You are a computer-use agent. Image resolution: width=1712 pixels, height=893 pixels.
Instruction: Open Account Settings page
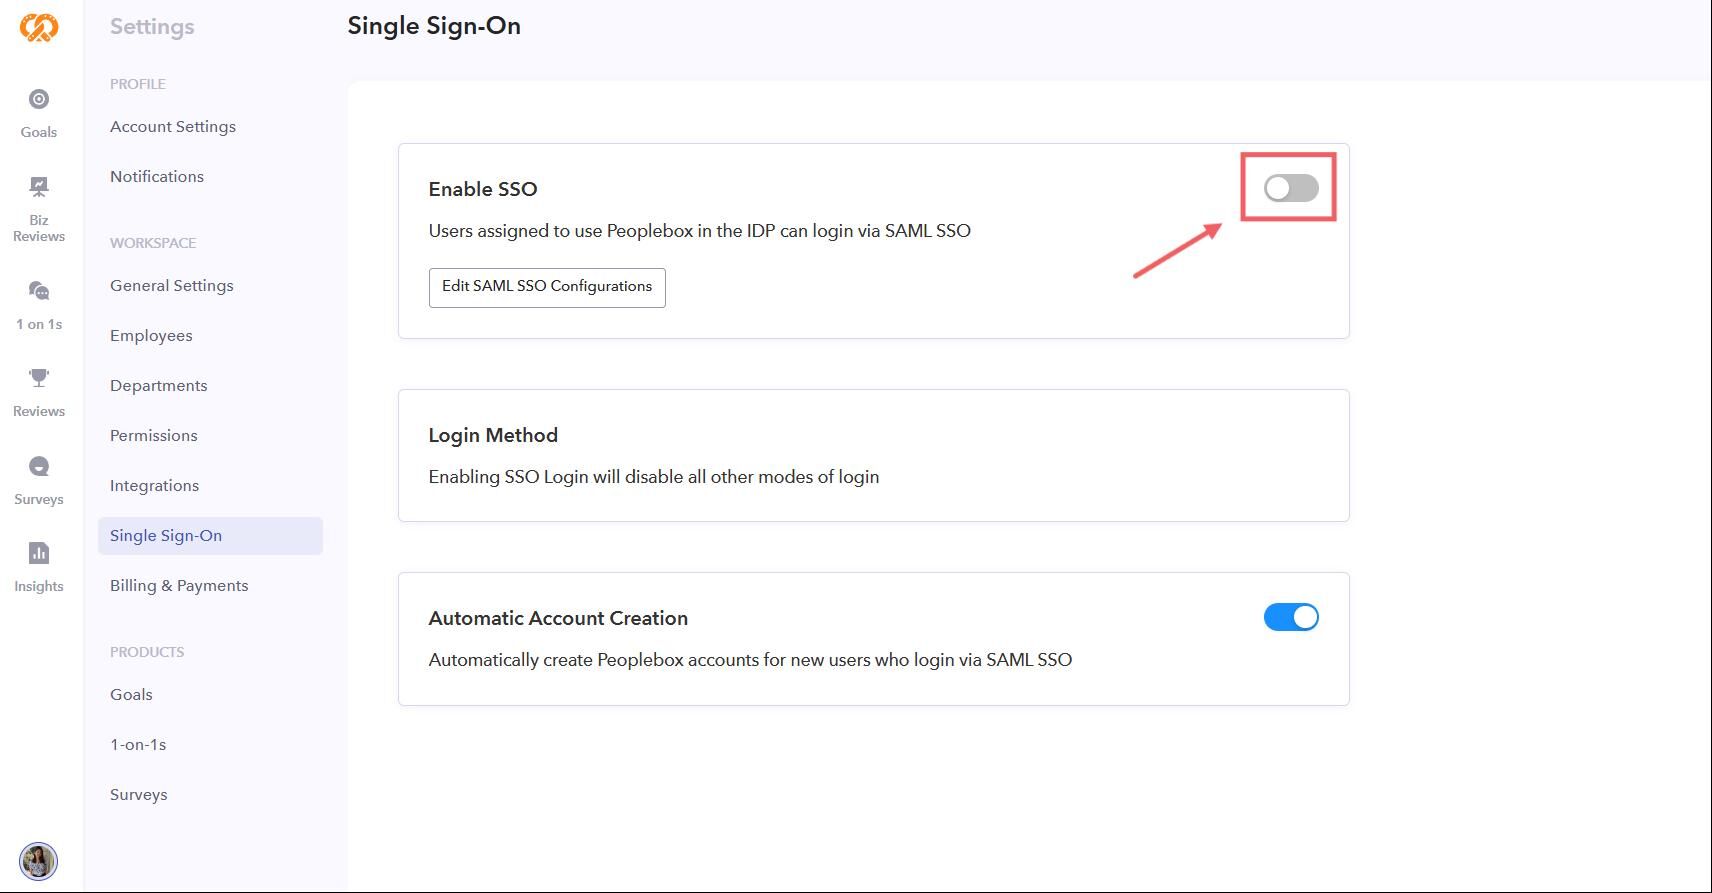[x=173, y=127]
